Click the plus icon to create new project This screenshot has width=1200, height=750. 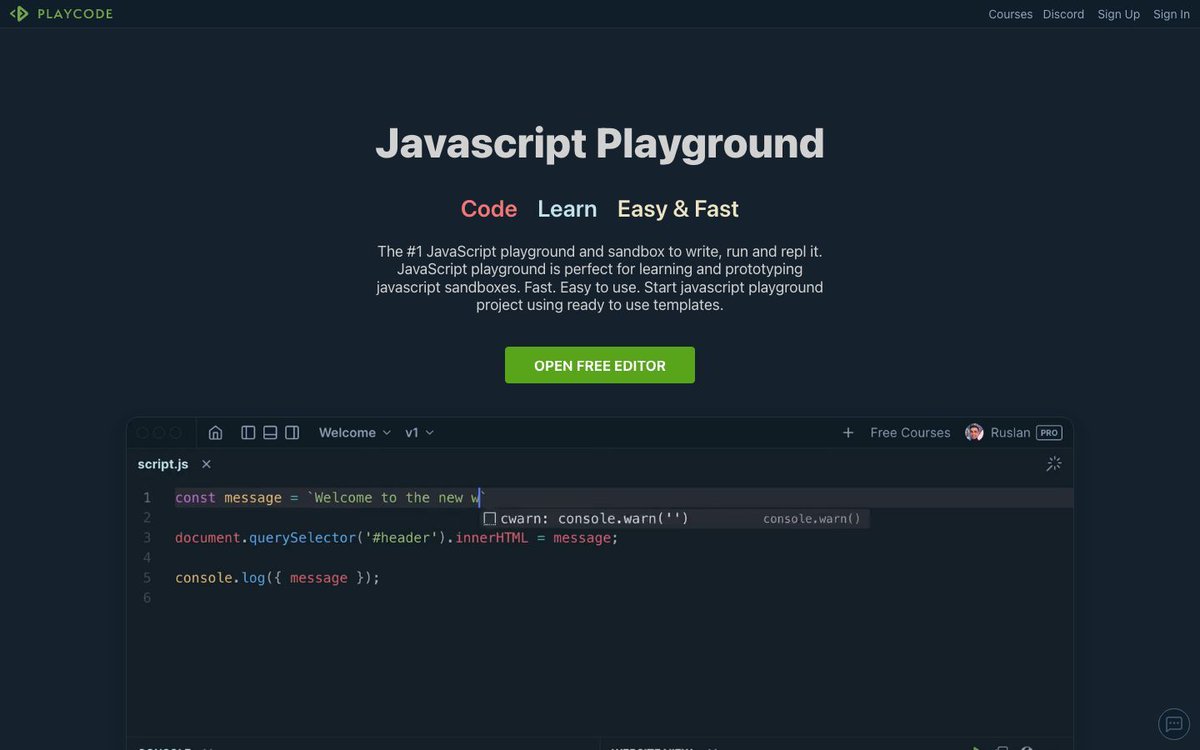click(848, 432)
